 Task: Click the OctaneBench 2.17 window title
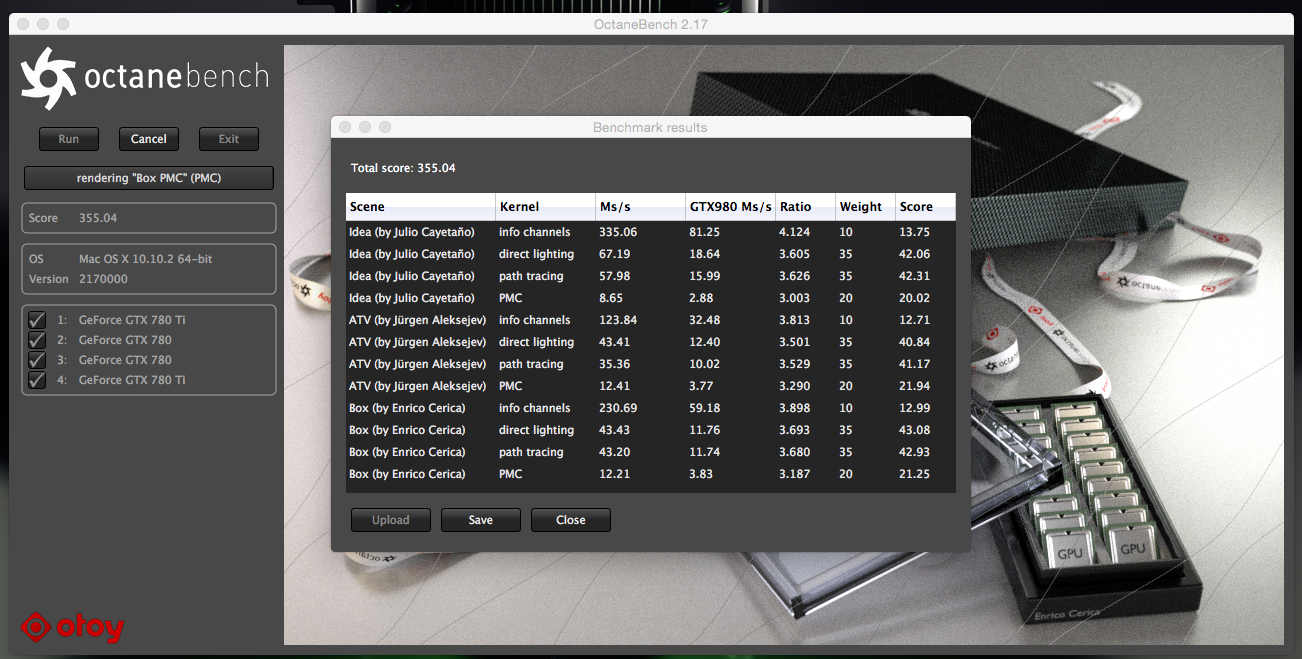click(x=650, y=24)
